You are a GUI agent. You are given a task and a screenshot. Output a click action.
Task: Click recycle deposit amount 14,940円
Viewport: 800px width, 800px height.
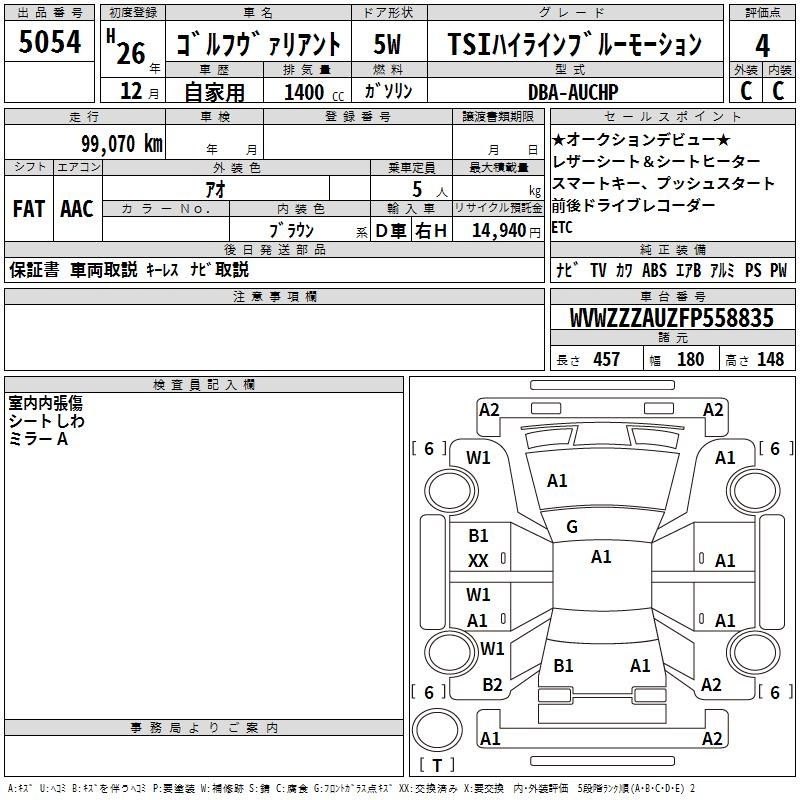coord(498,229)
